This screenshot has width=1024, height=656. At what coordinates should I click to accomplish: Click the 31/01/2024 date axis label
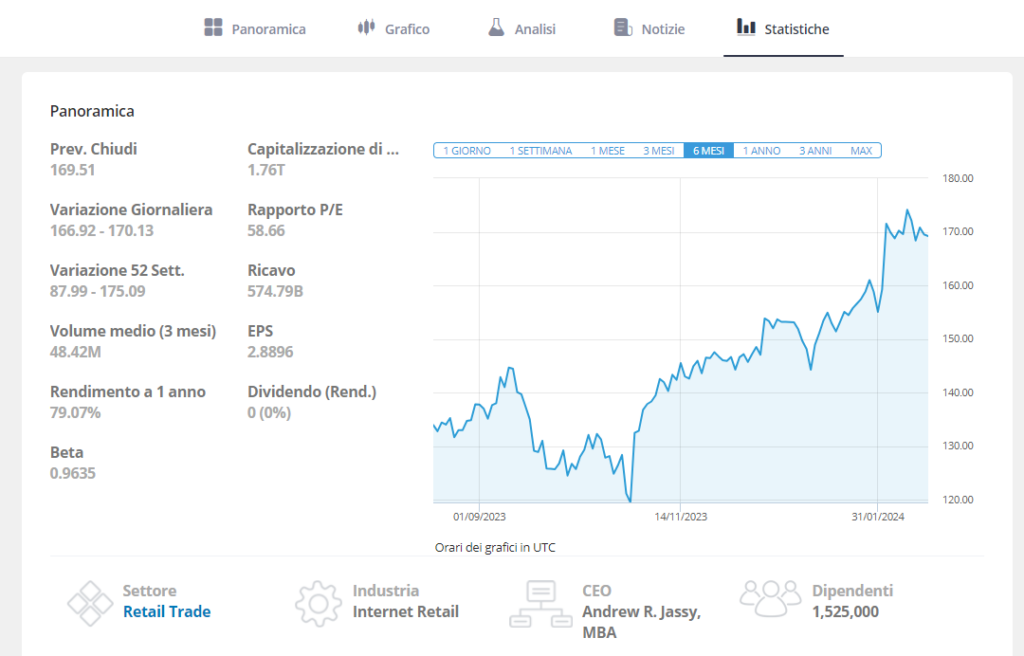pyautogui.click(x=878, y=517)
